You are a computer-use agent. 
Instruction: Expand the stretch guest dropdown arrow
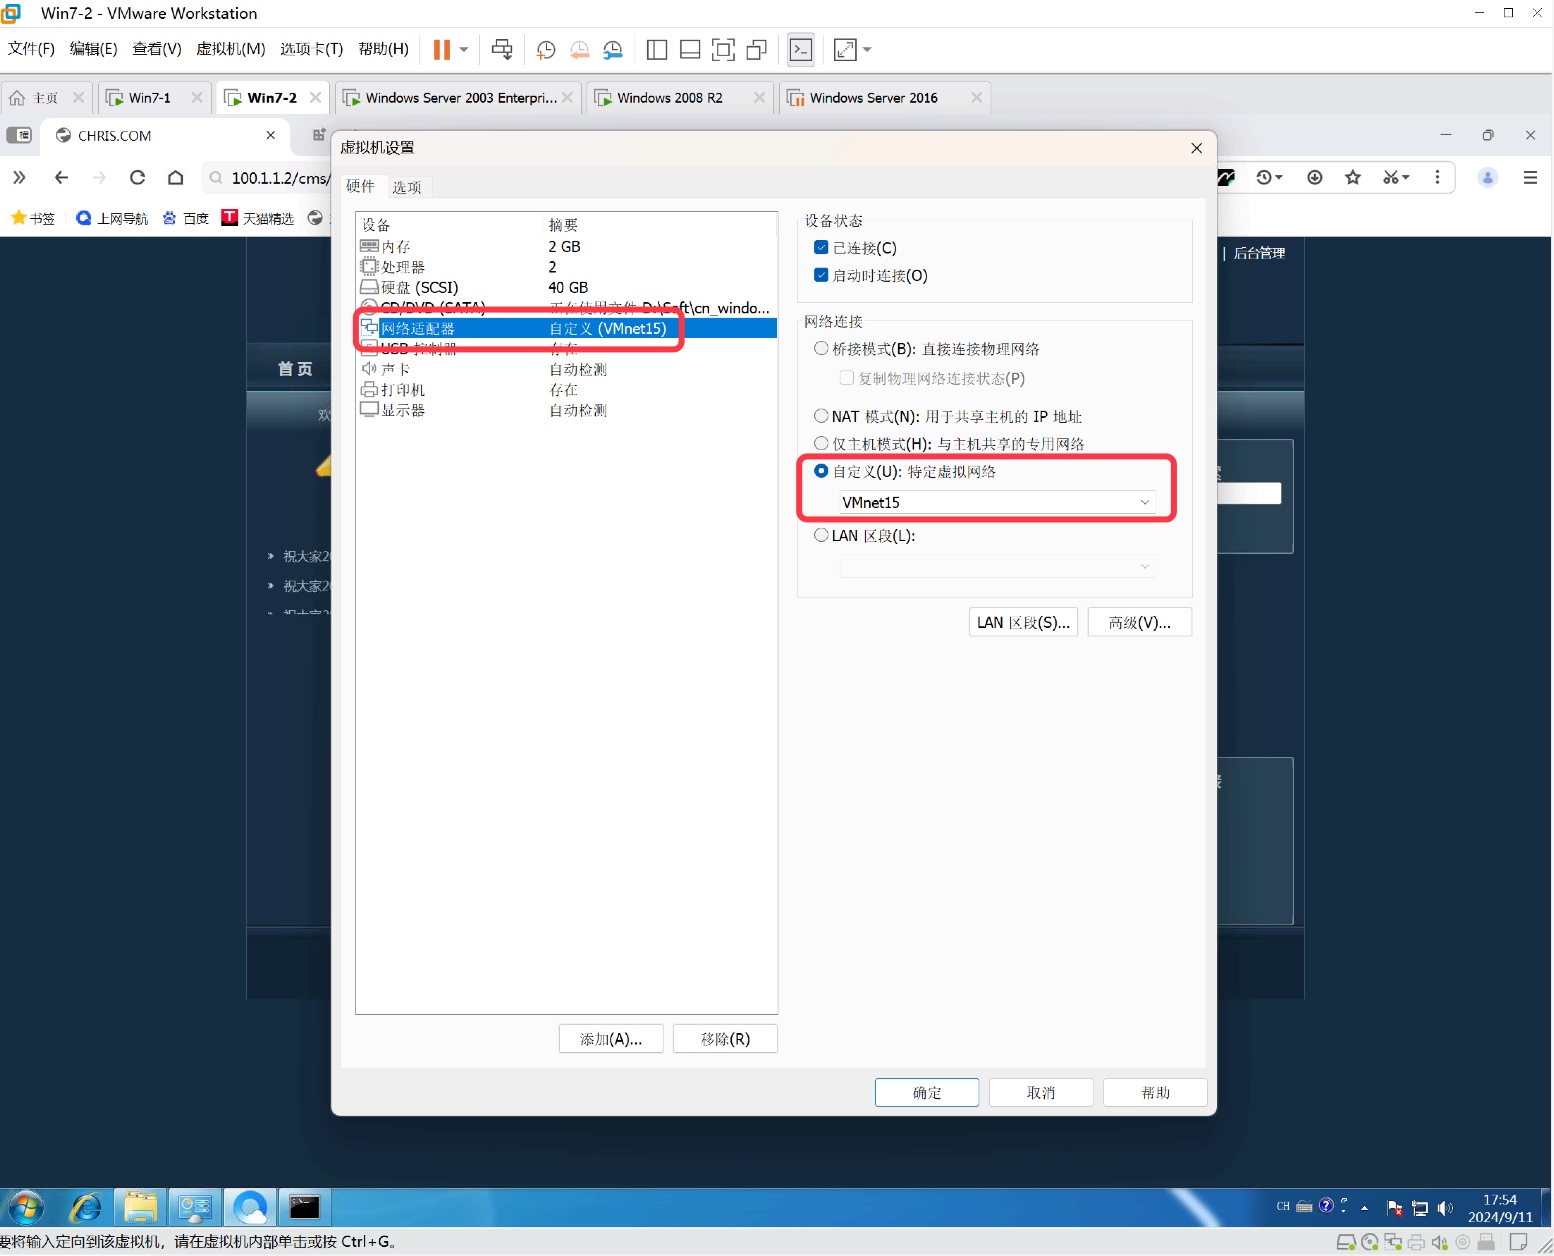tap(867, 49)
